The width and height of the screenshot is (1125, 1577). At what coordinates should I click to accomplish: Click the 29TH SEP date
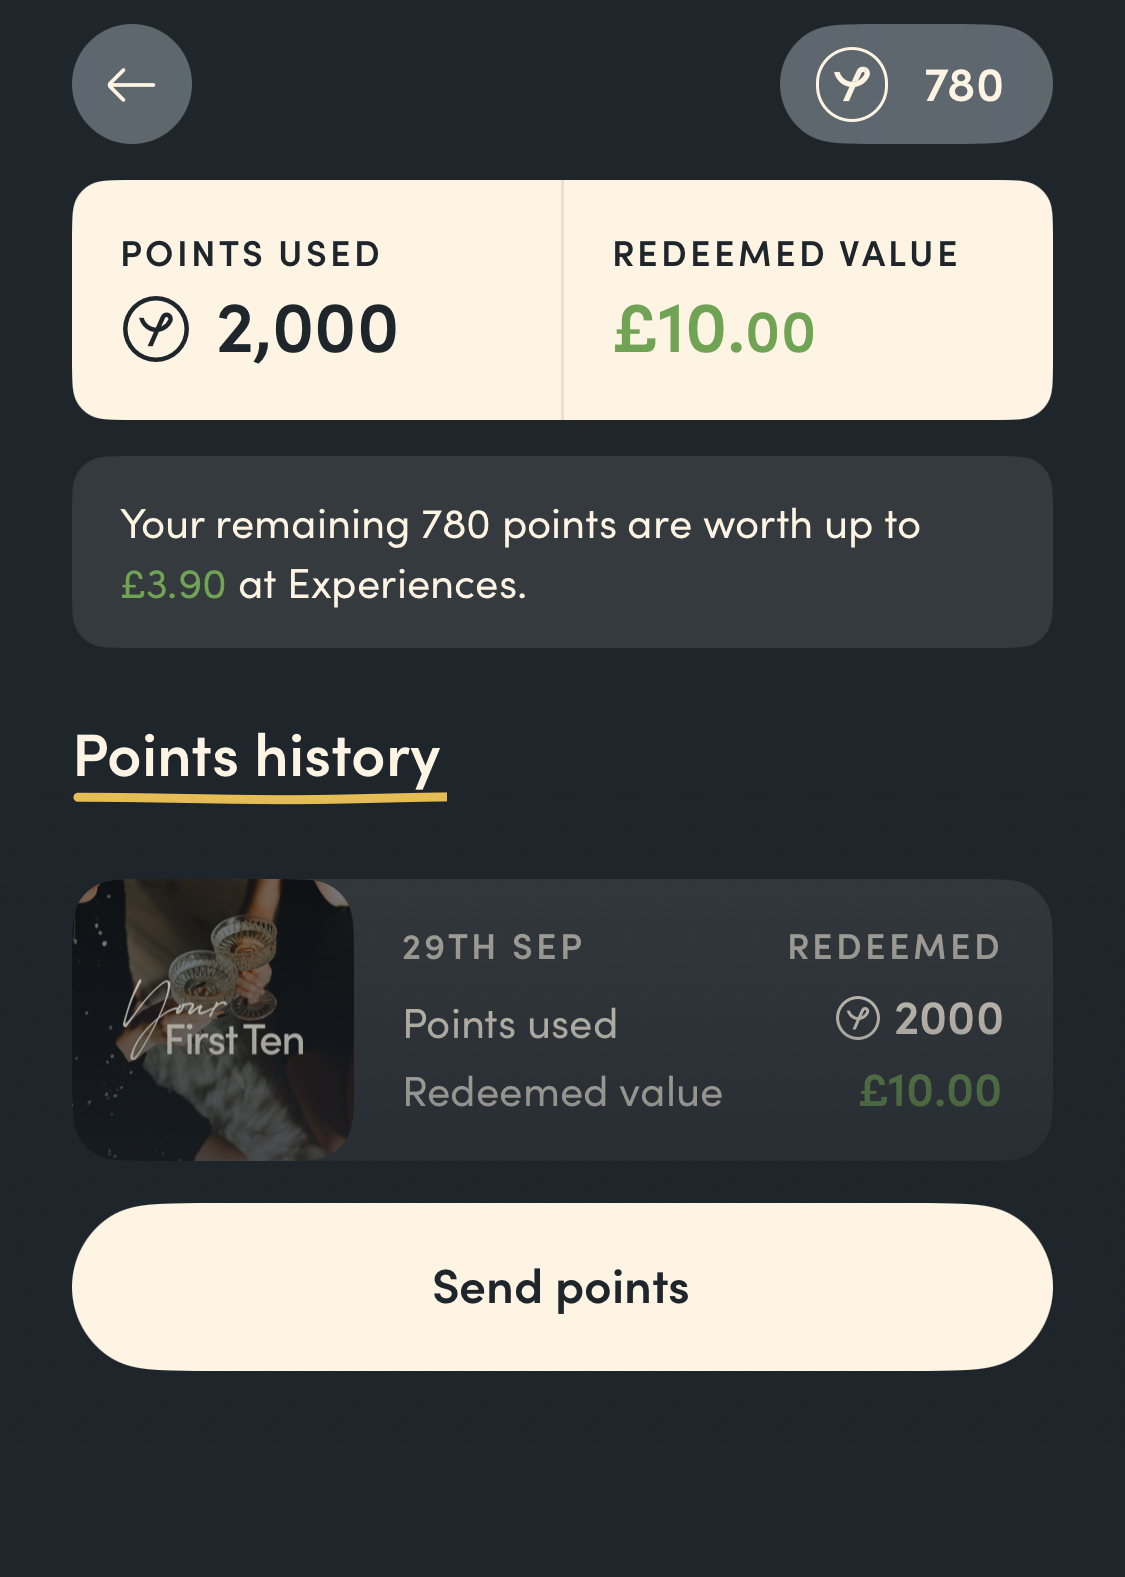pos(492,947)
